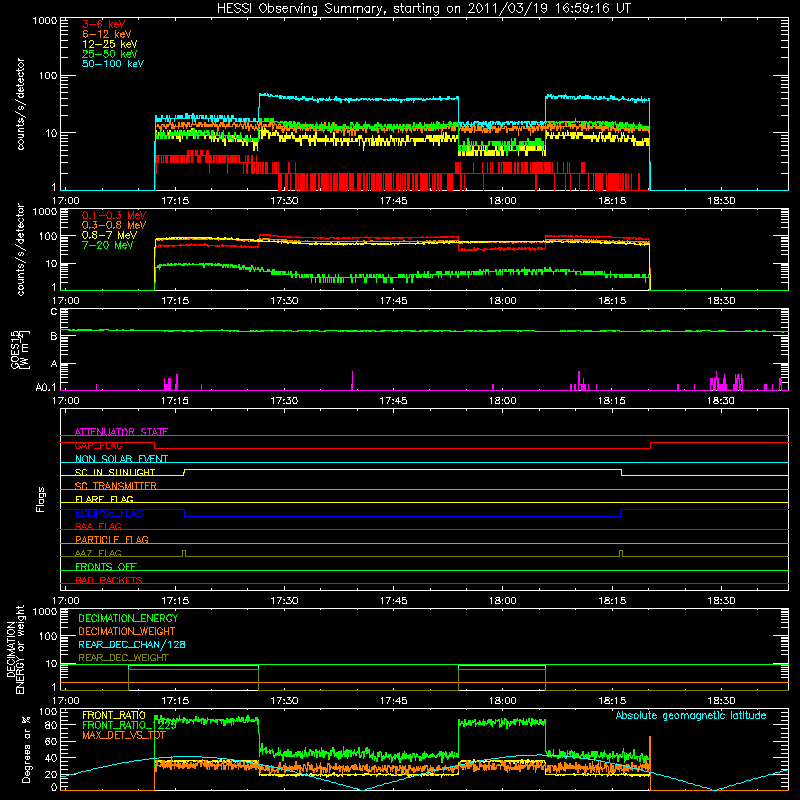The height and width of the screenshot is (800, 800).
Task: Click the Absolute geomagnetic latitude label
Action: click(x=691, y=716)
